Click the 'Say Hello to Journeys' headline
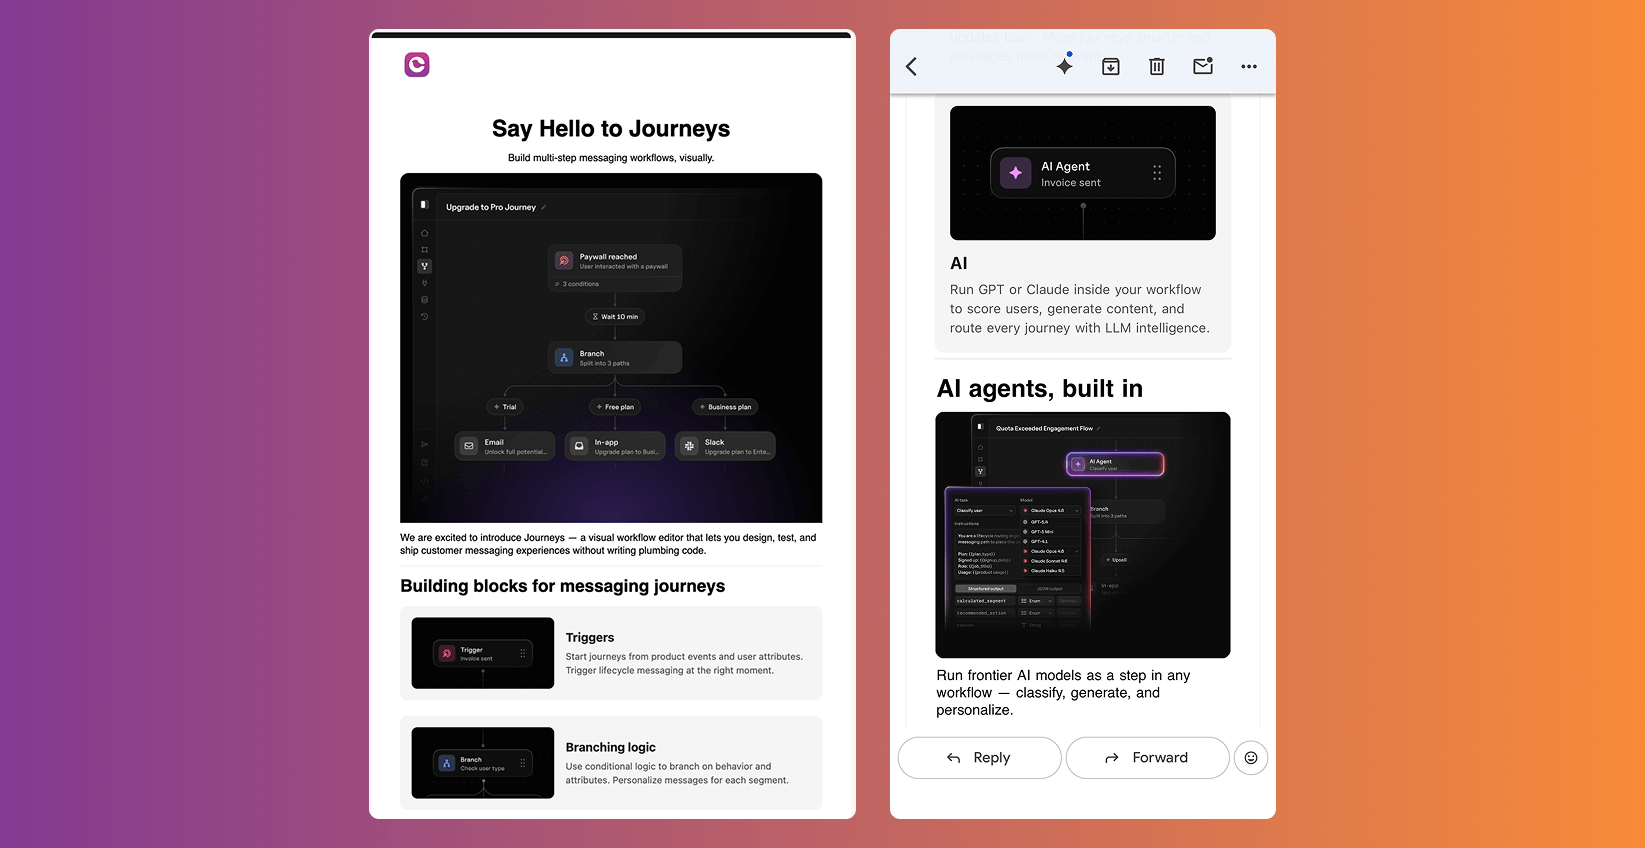 (611, 129)
